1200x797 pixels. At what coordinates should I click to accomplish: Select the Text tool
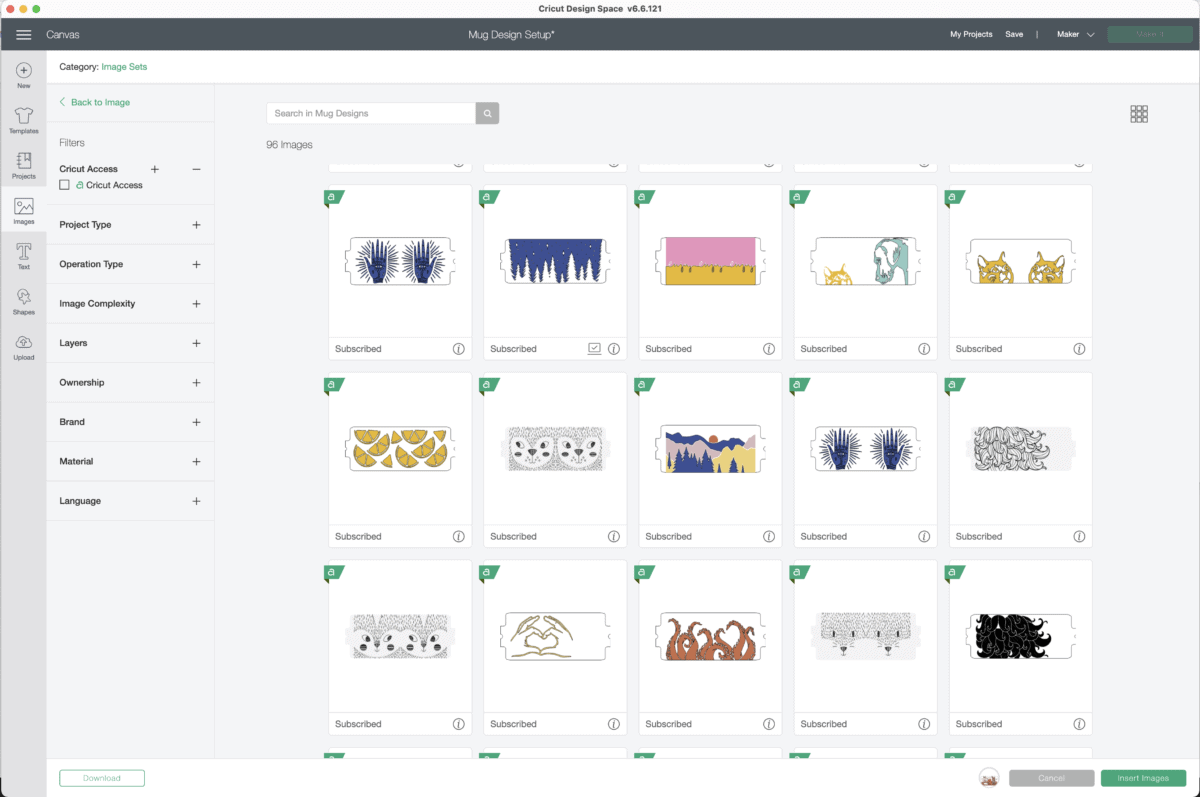click(x=24, y=256)
